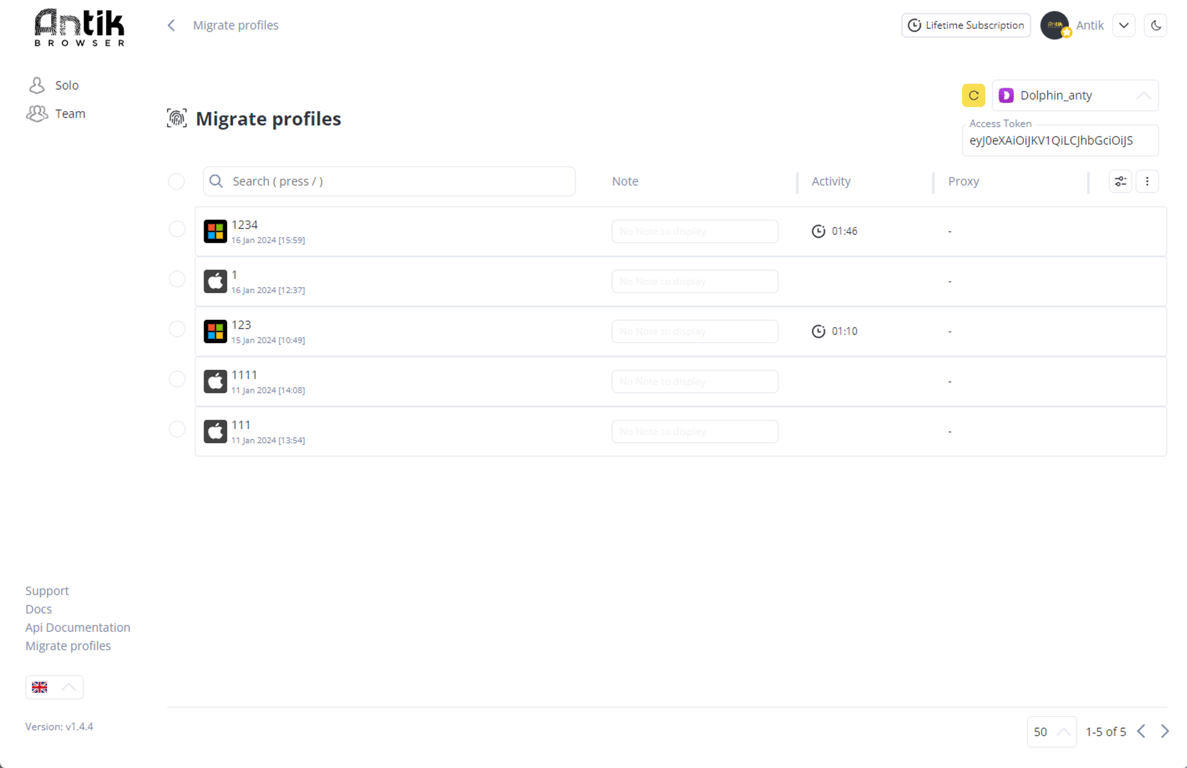The width and height of the screenshot is (1187, 768).
Task: Open column filter settings icon
Action: [x=1120, y=182]
